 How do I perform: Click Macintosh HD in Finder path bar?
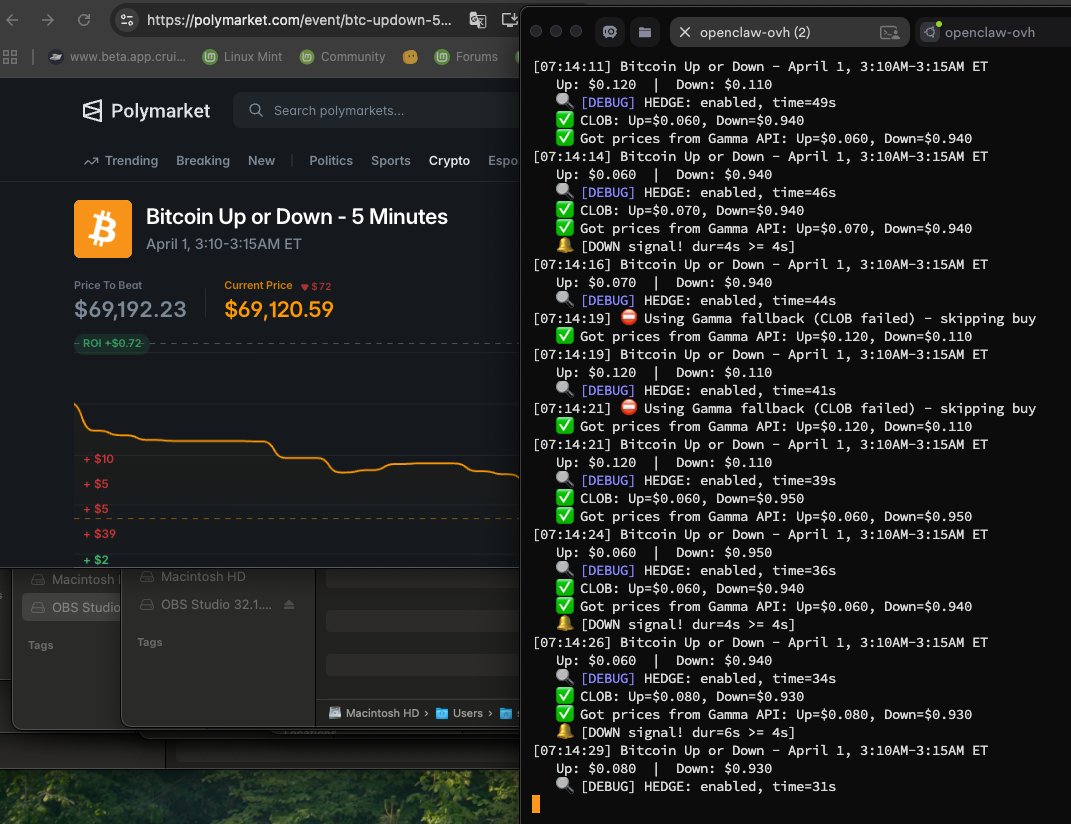click(374, 713)
